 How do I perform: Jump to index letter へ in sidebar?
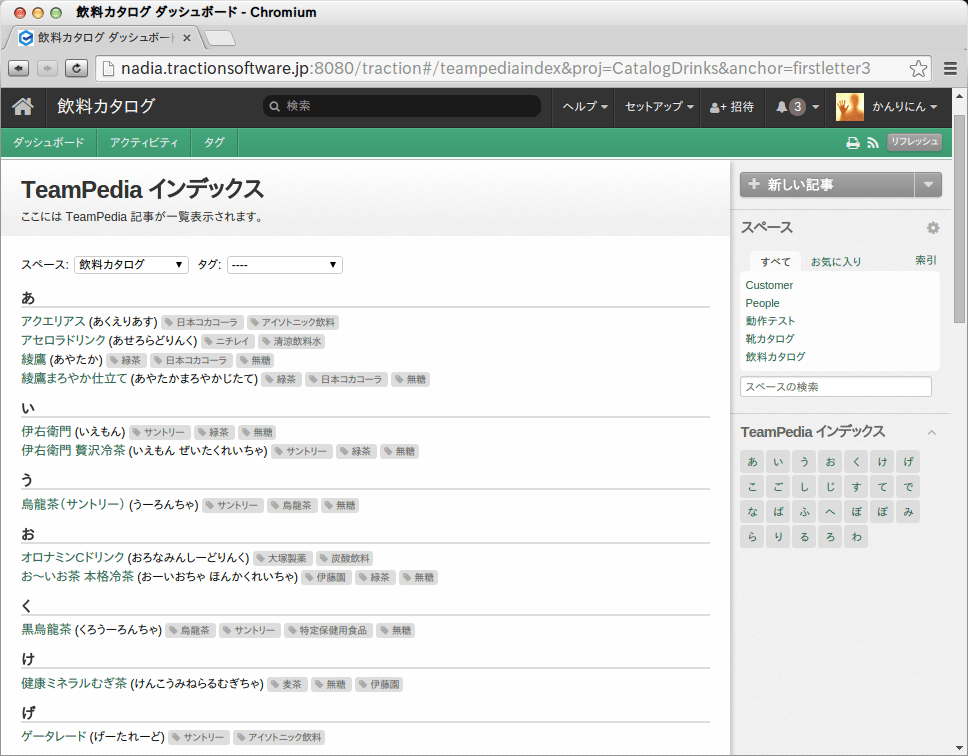(830, 512)
